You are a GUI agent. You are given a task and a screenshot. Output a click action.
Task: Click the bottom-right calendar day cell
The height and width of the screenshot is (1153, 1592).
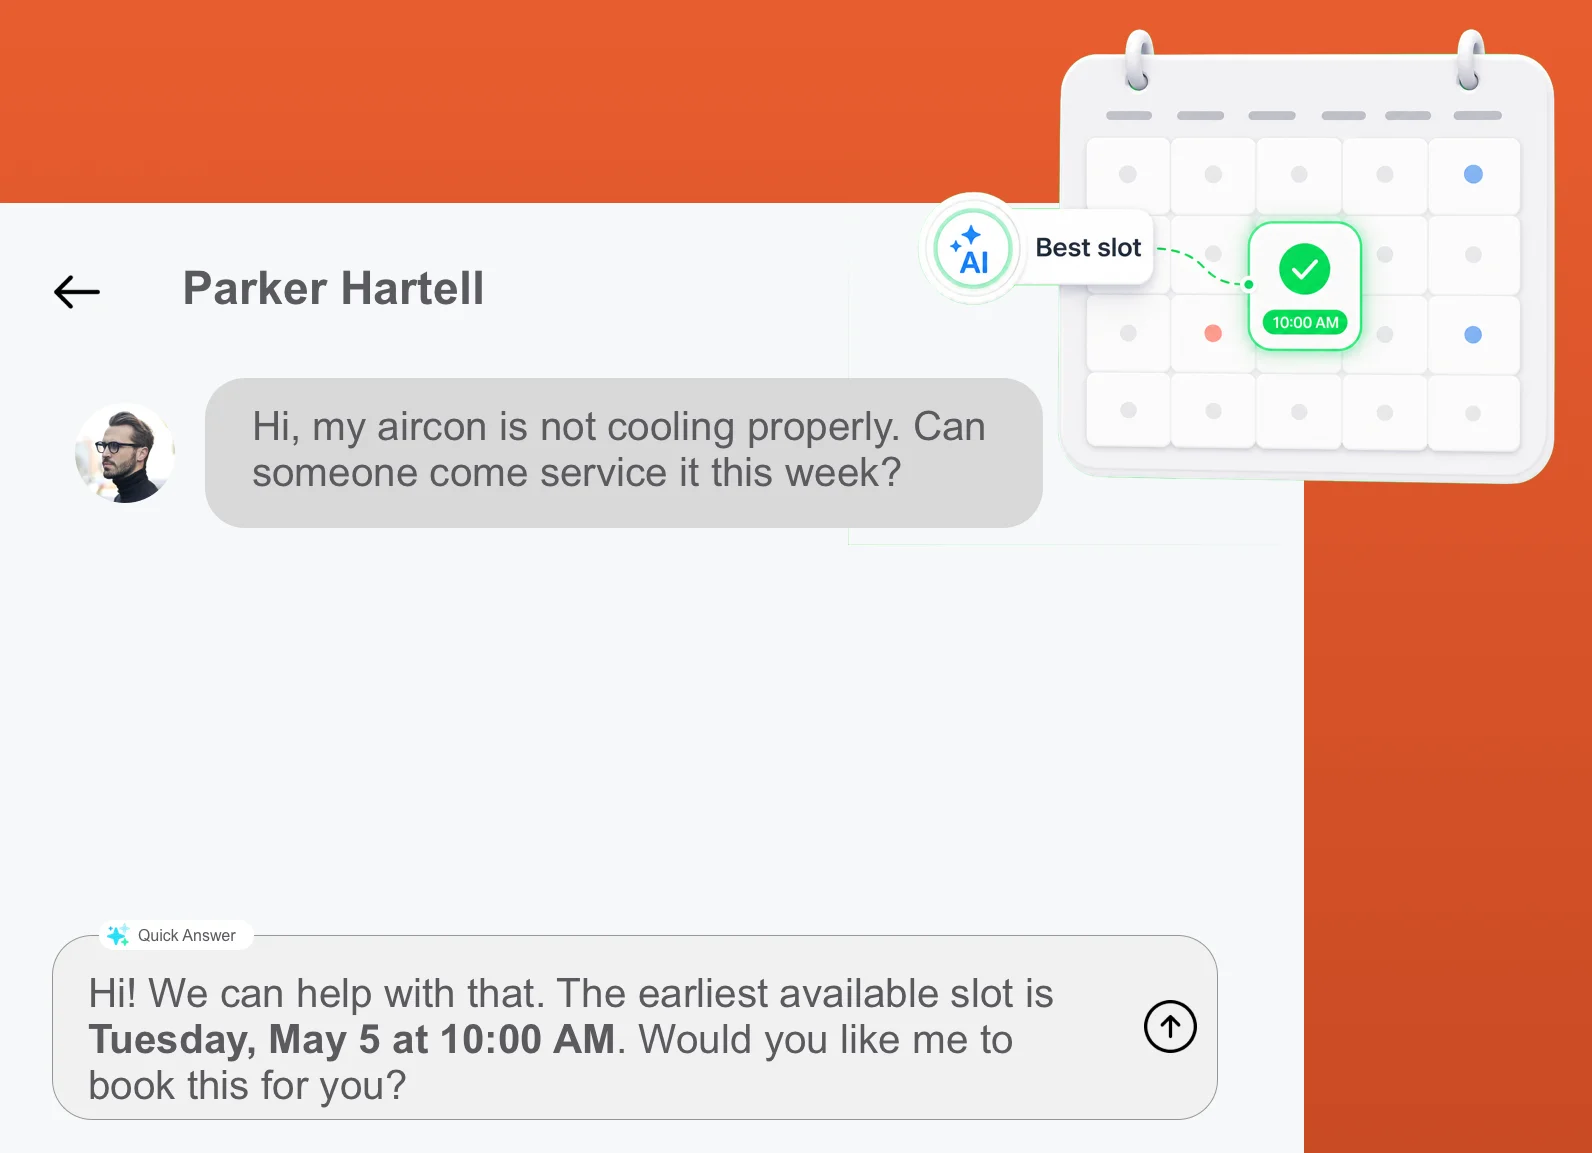tap(1474, 413)
